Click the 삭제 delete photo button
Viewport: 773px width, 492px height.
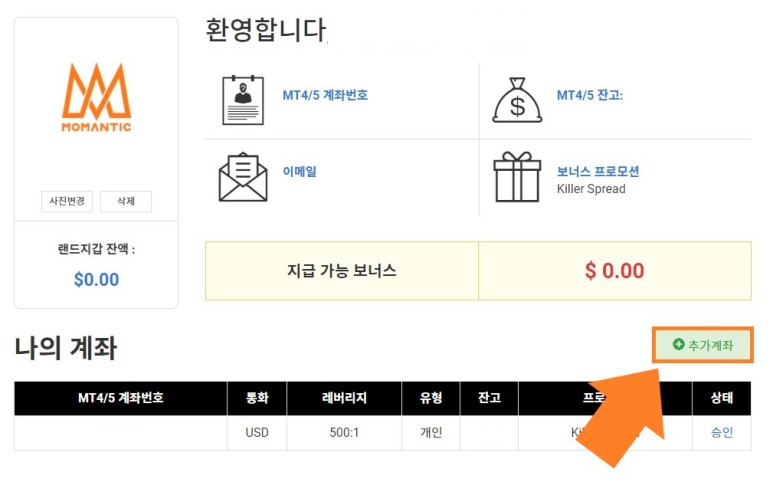[126, 201]
